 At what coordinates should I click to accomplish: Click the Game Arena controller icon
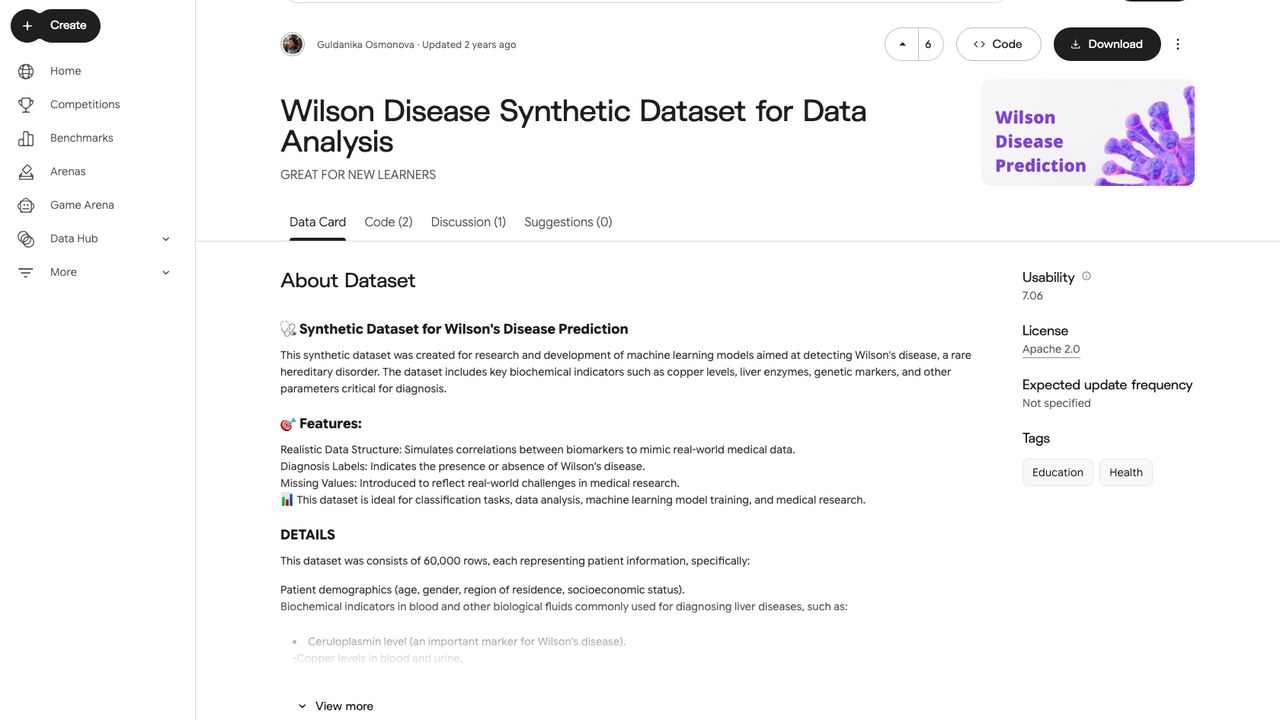(x=26, y=205)
